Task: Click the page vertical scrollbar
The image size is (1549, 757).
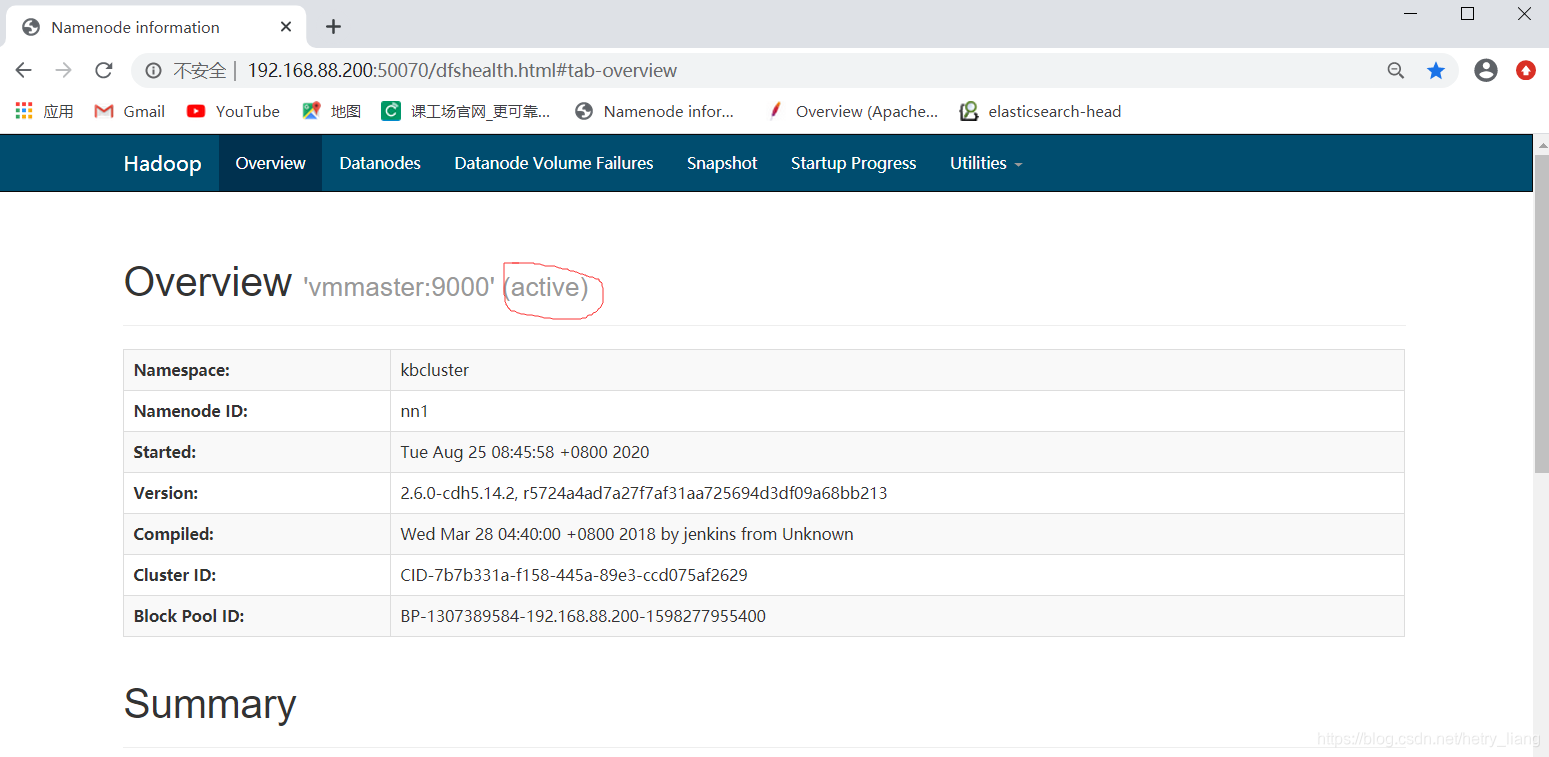Action: point(1541,313)
